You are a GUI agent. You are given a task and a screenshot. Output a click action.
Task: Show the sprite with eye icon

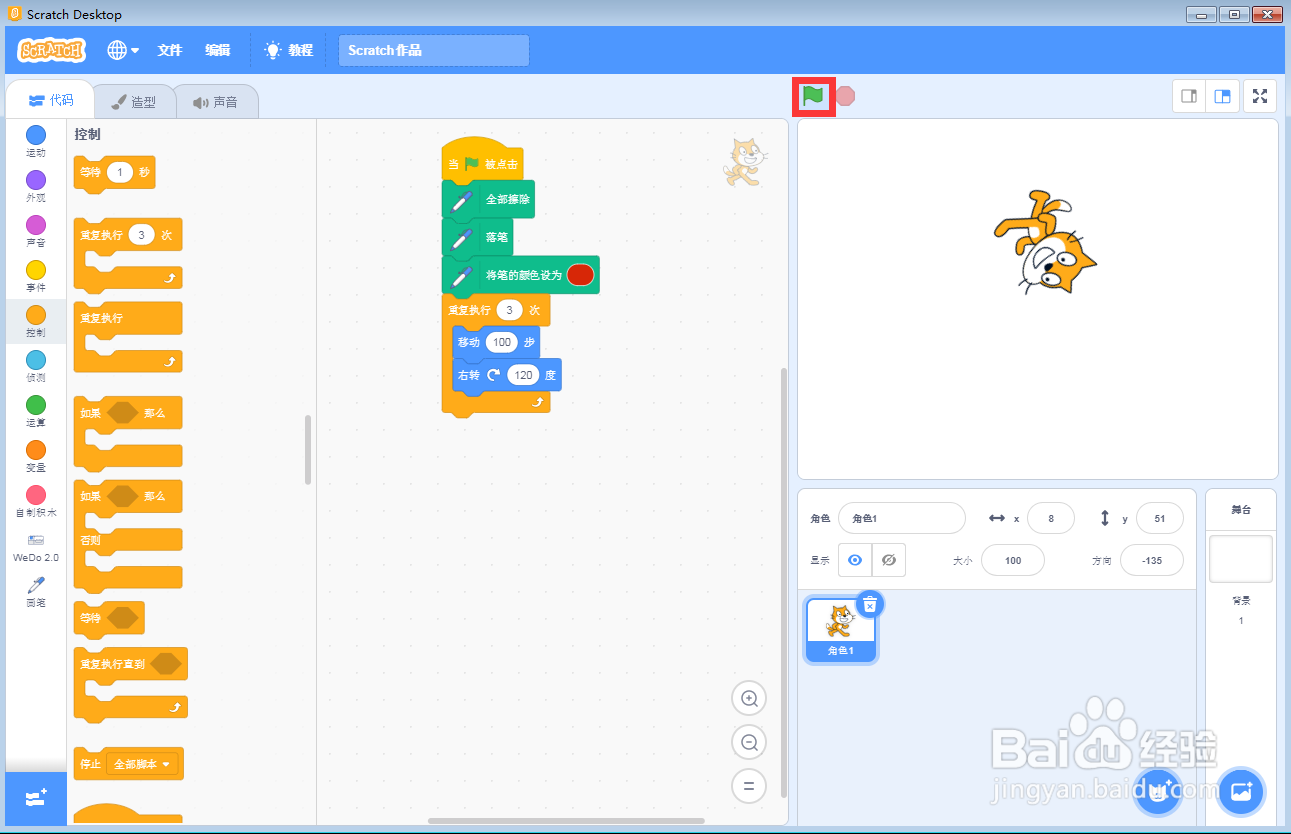tap(855, 560)
